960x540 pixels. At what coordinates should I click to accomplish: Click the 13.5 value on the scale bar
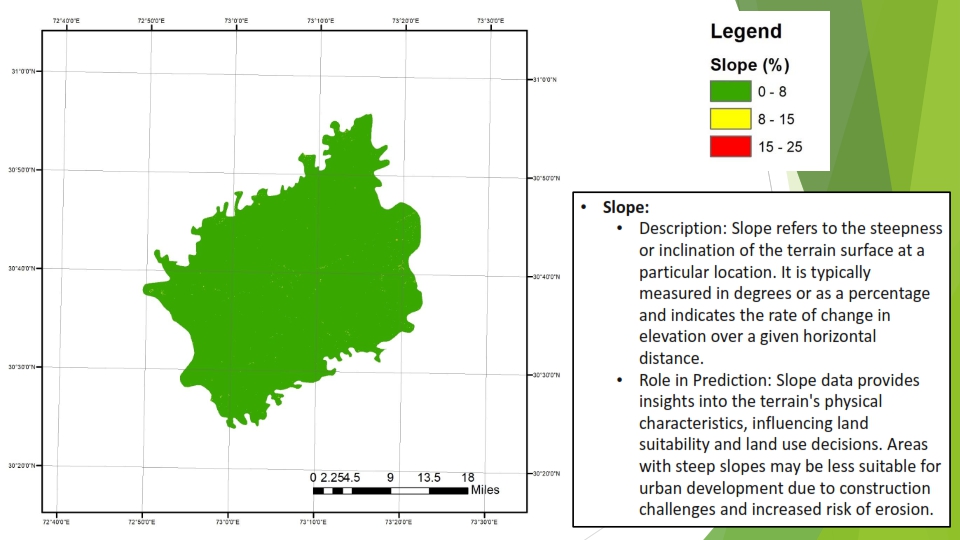click(x=428, y=477)
